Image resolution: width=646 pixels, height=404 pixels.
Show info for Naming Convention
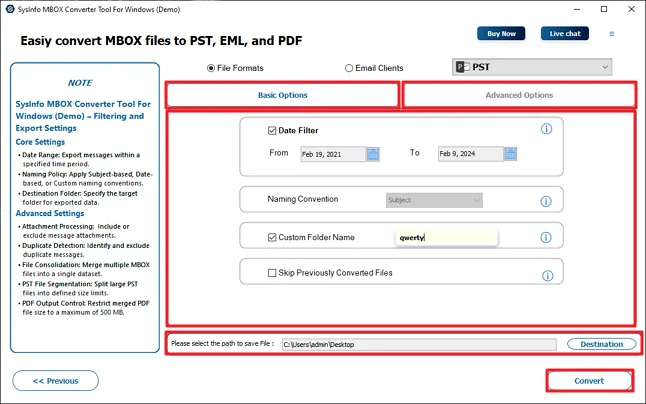click(x=546, y=201)
